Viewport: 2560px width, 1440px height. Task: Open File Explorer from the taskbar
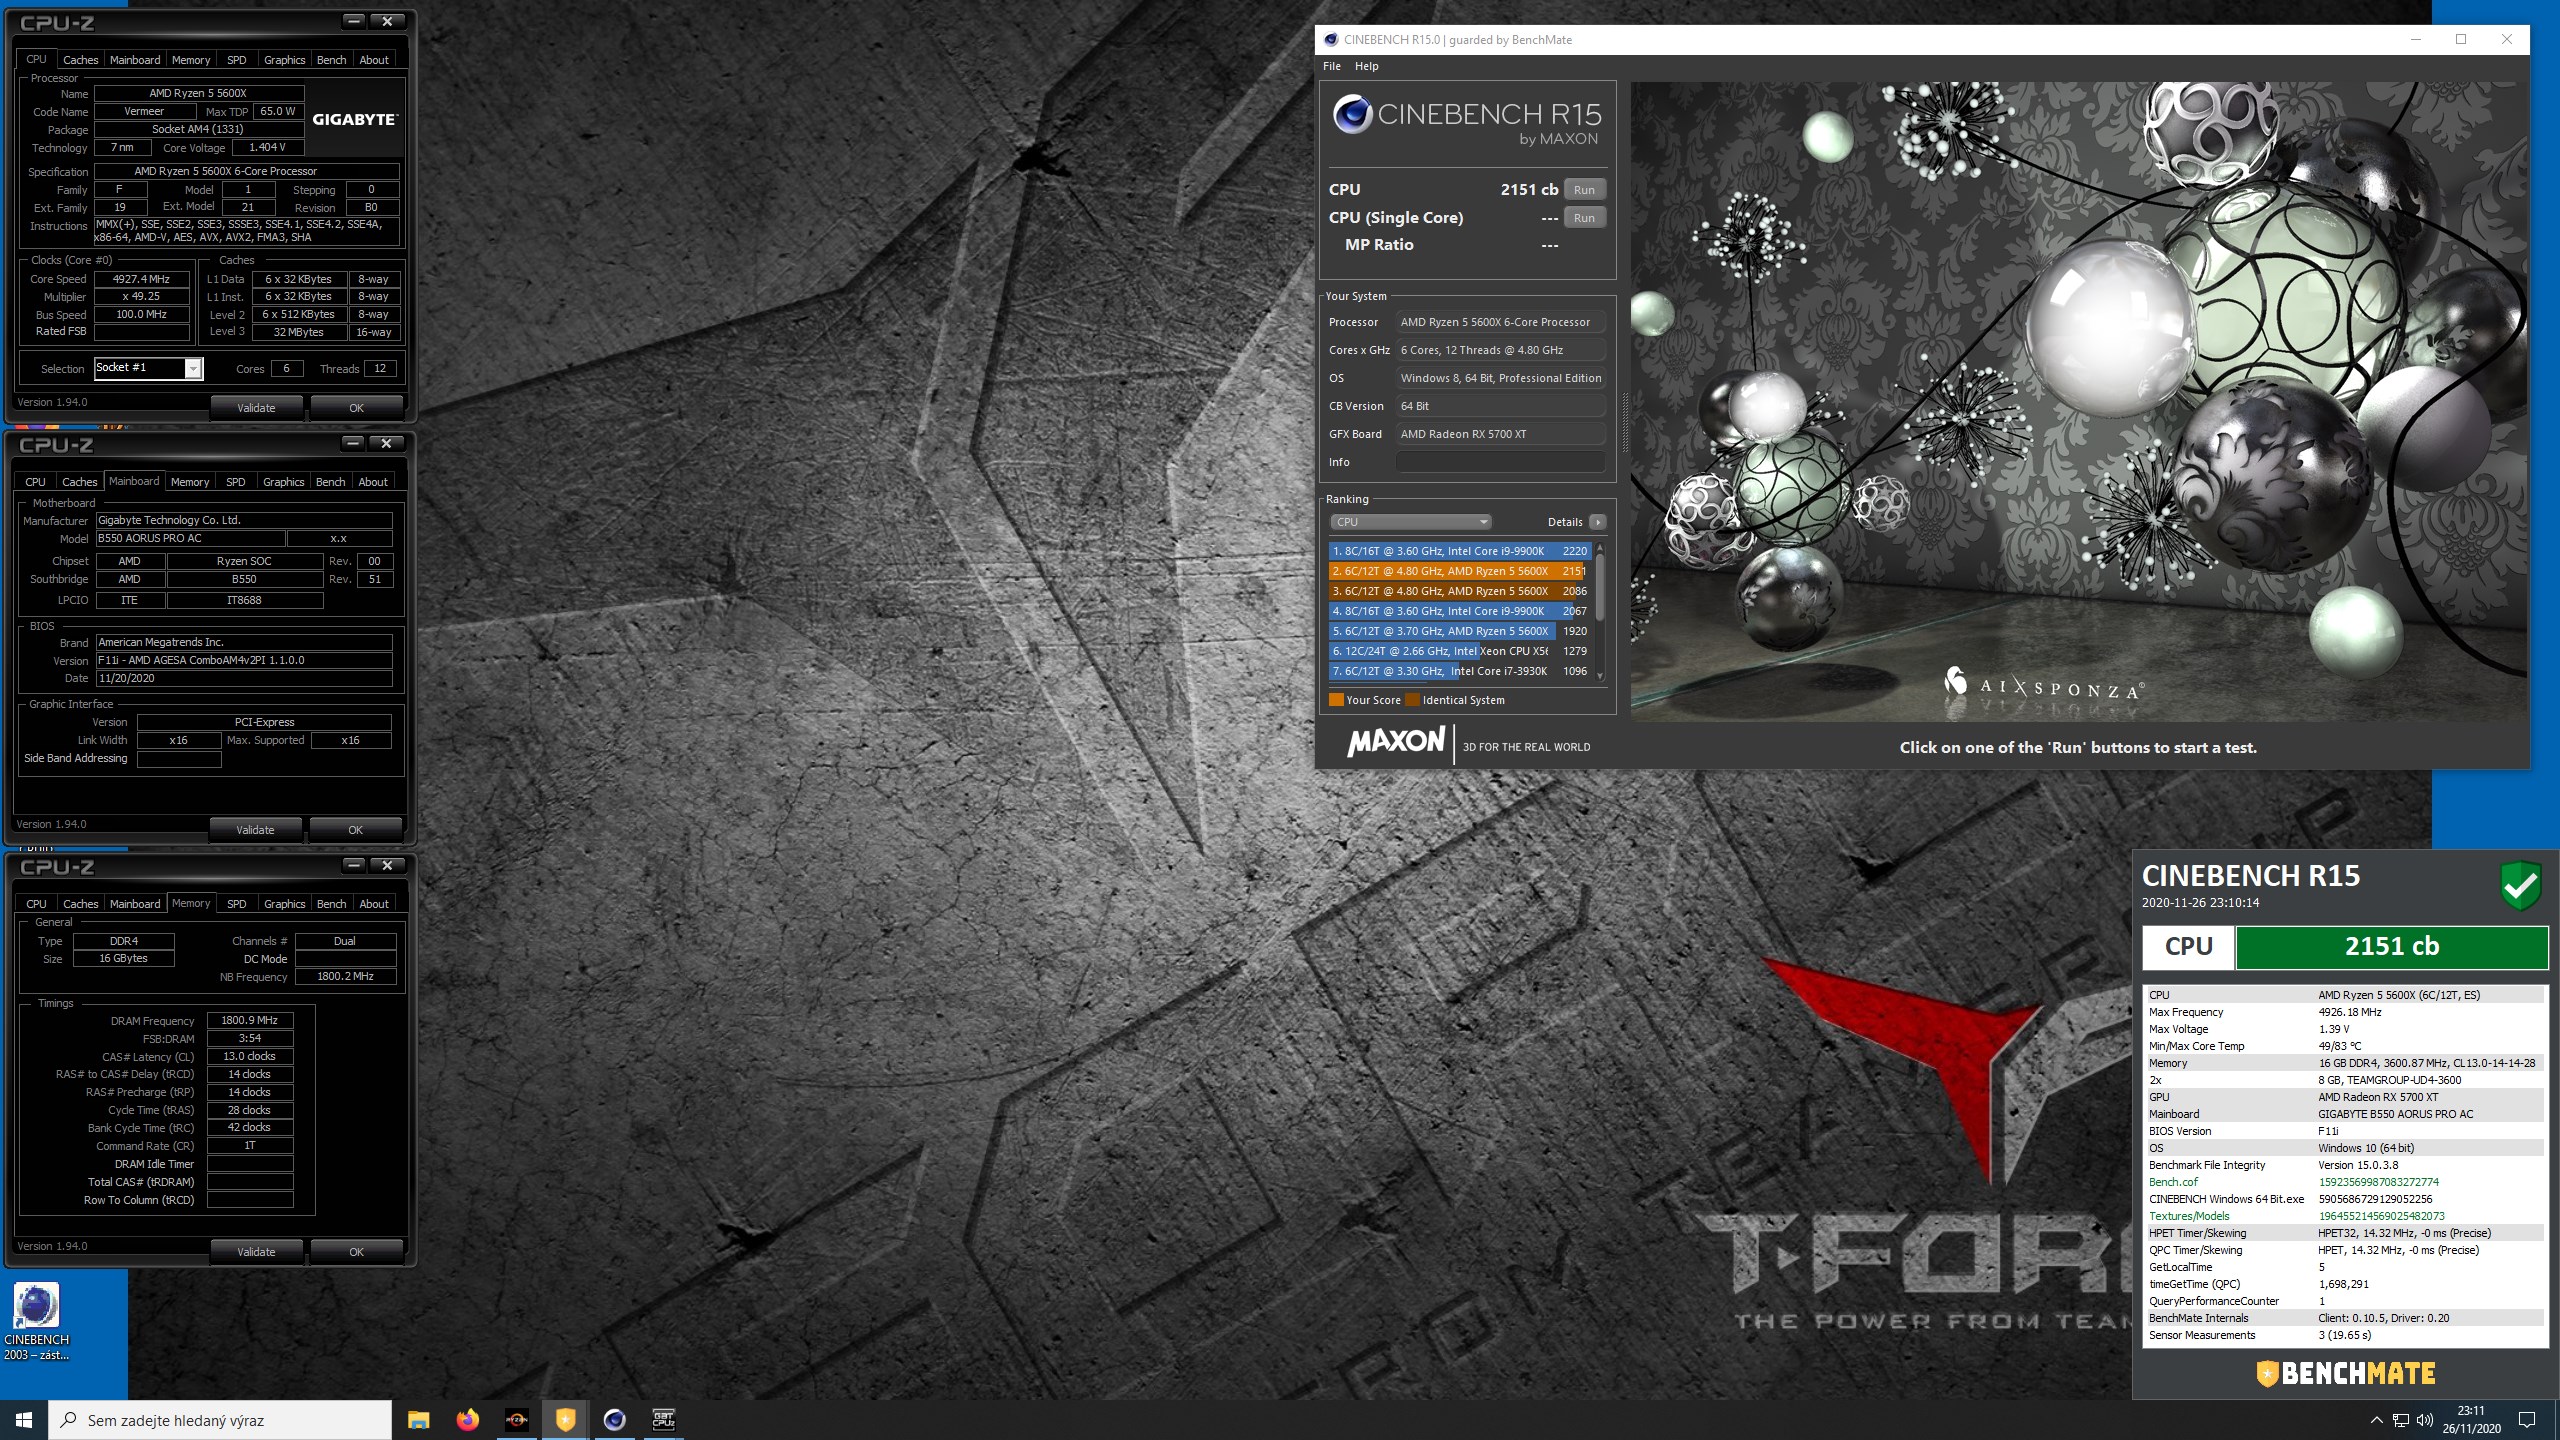click(418, 1419)
